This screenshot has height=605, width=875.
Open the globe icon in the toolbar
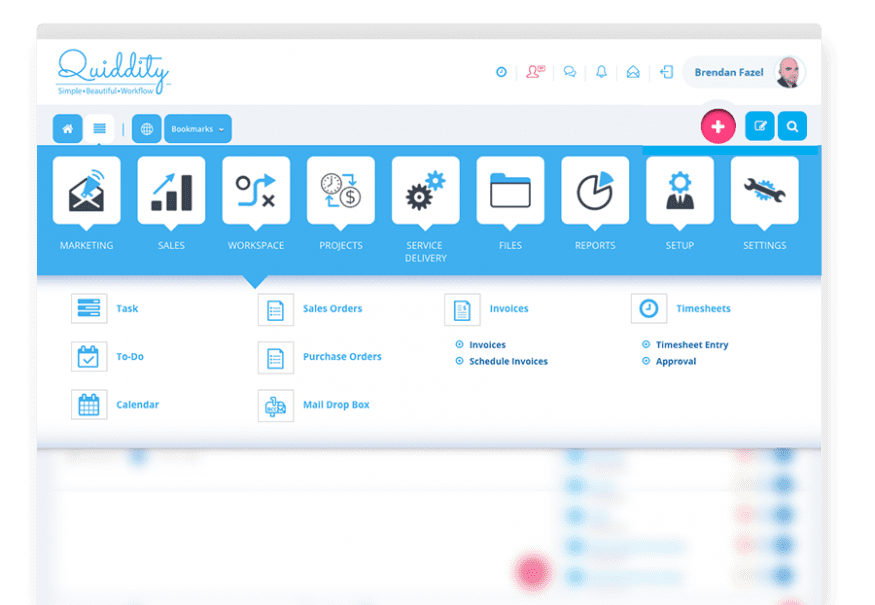146,128
